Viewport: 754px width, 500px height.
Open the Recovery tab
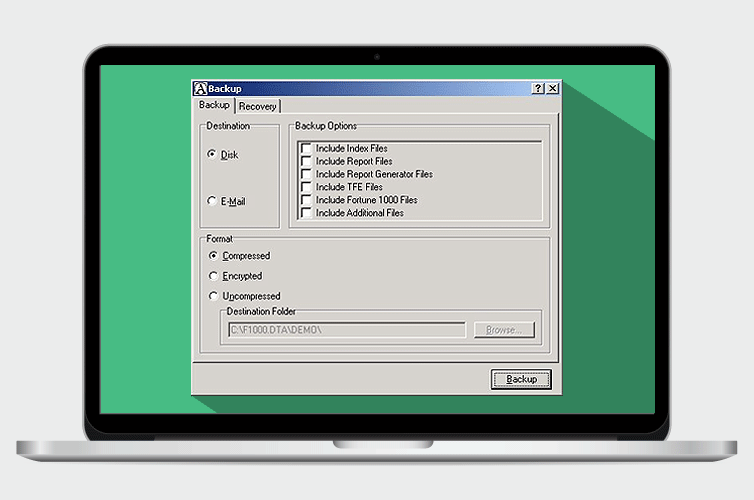(257, 107)
